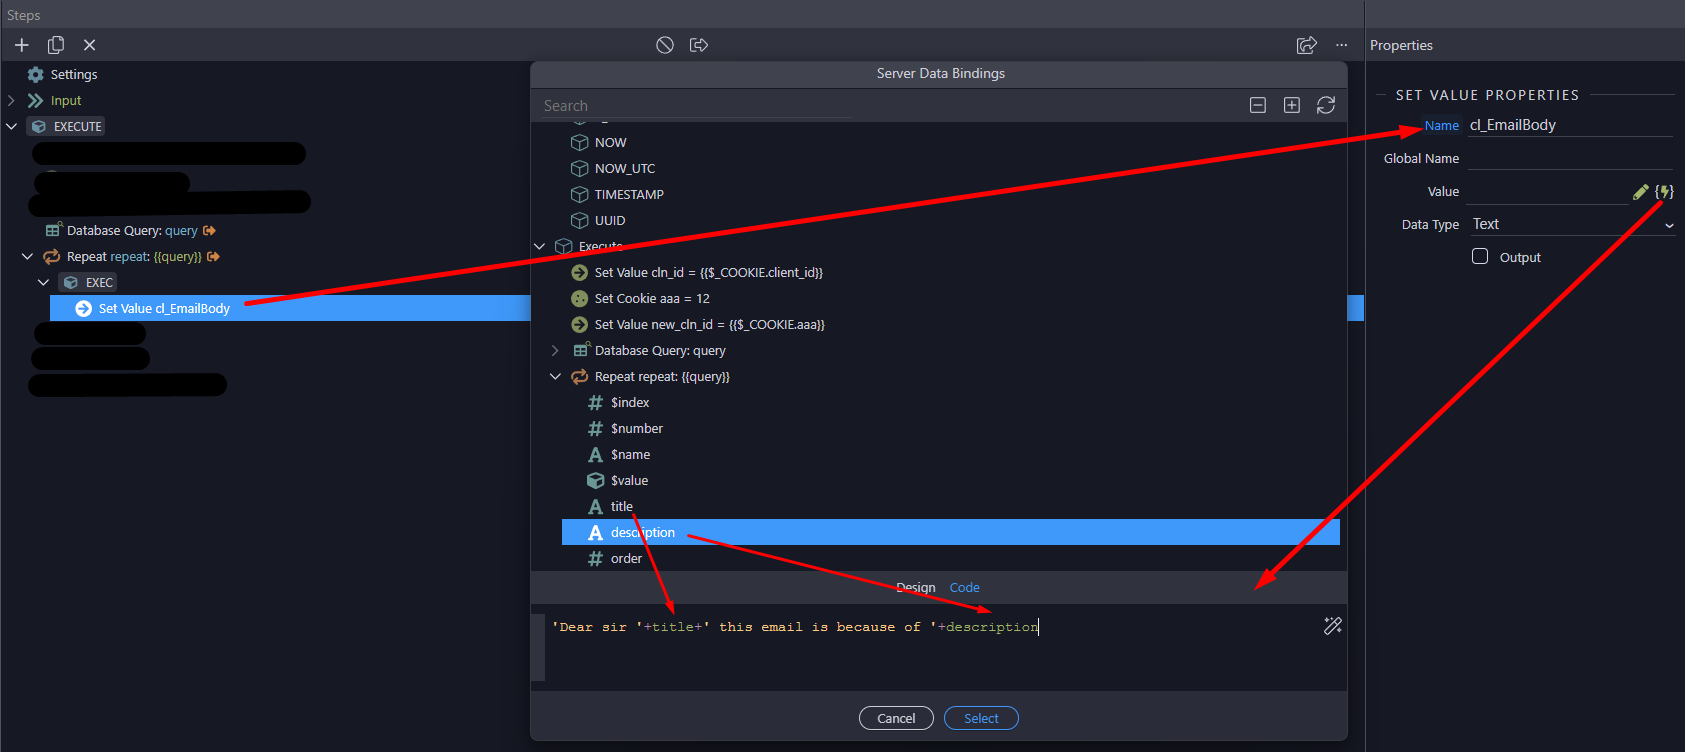
Task: Collapse all bindings with minus-box icon
Action: point(1258,105)
